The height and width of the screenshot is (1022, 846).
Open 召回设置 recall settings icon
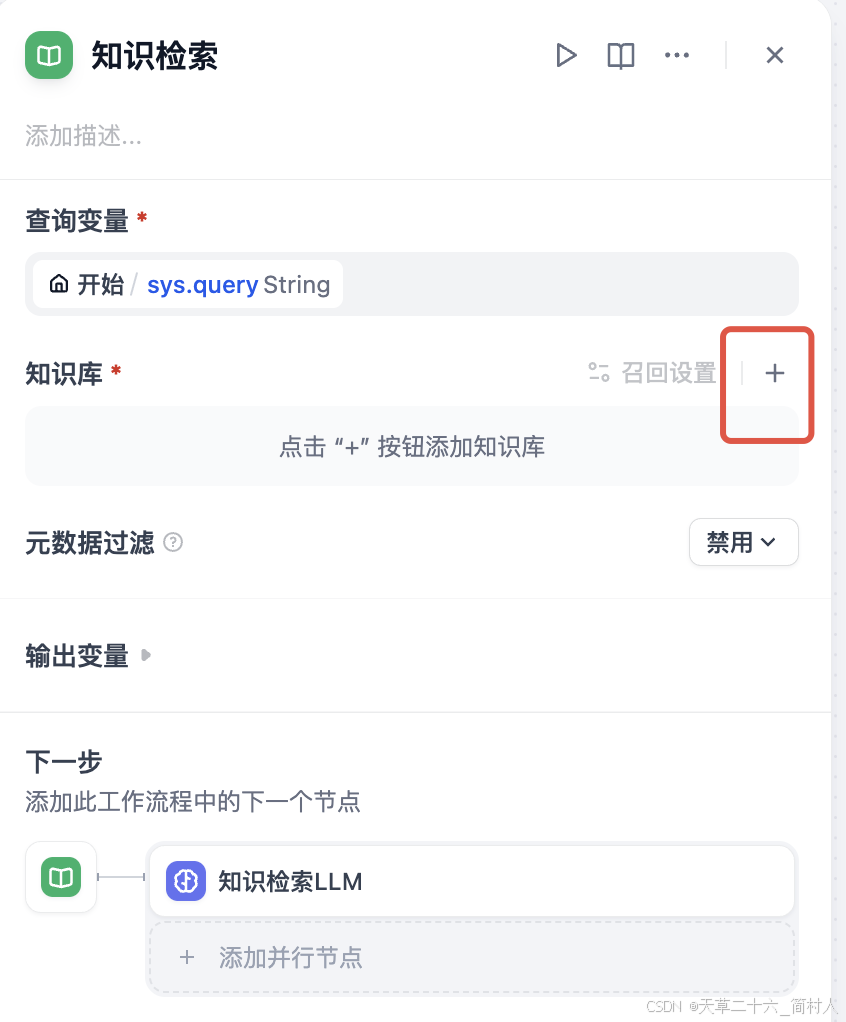(599, 372)
